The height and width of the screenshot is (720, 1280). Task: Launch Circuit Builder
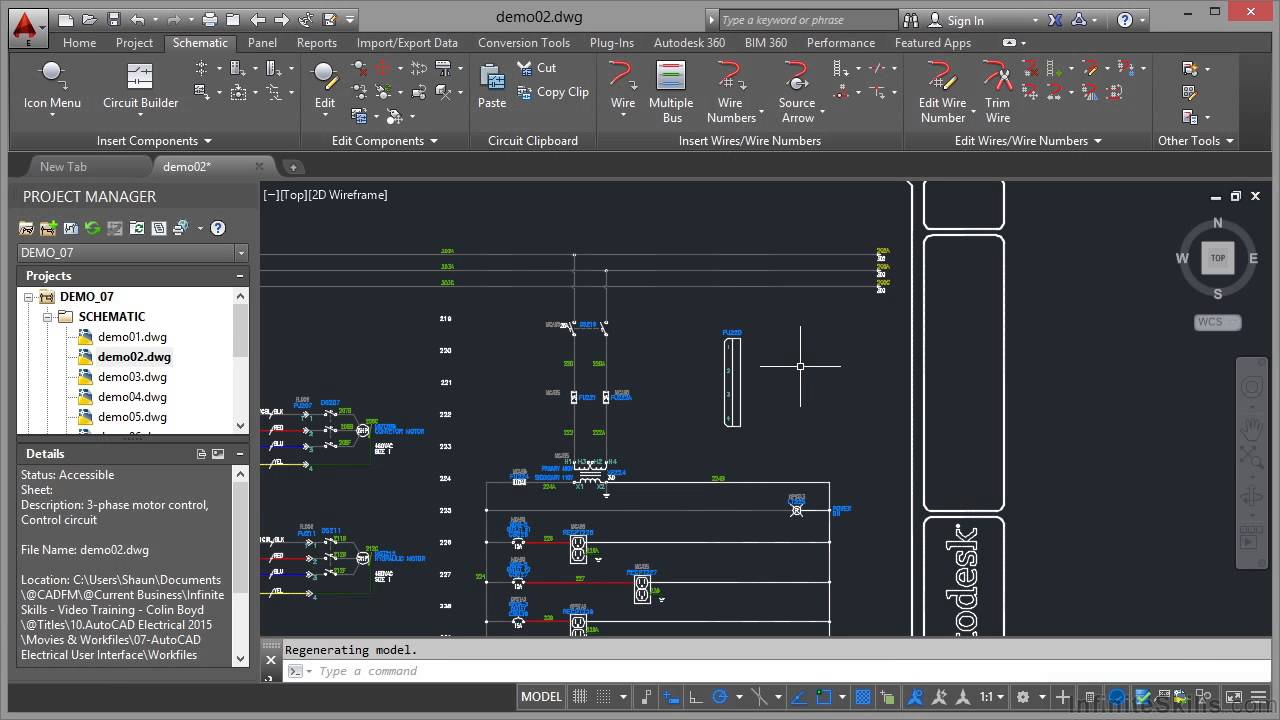(140, 86)
